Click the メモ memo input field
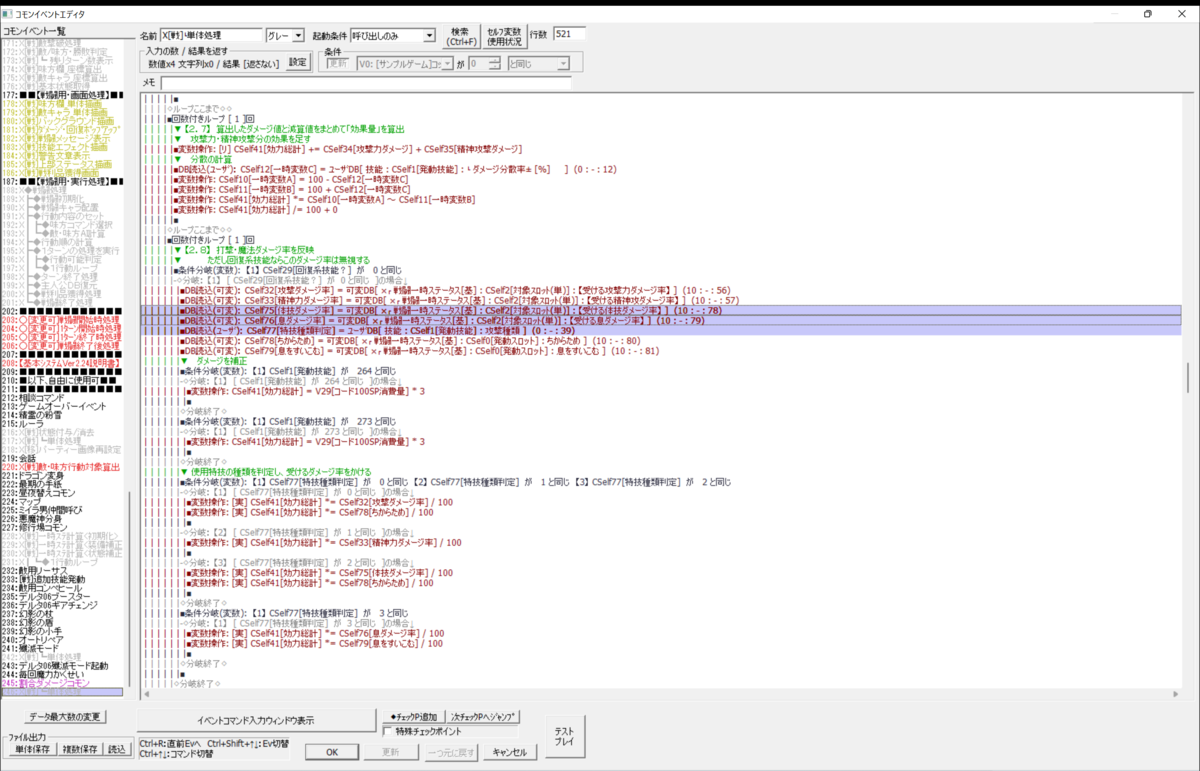This screenshot has width=1200, height=771. (x=365, y=83)
